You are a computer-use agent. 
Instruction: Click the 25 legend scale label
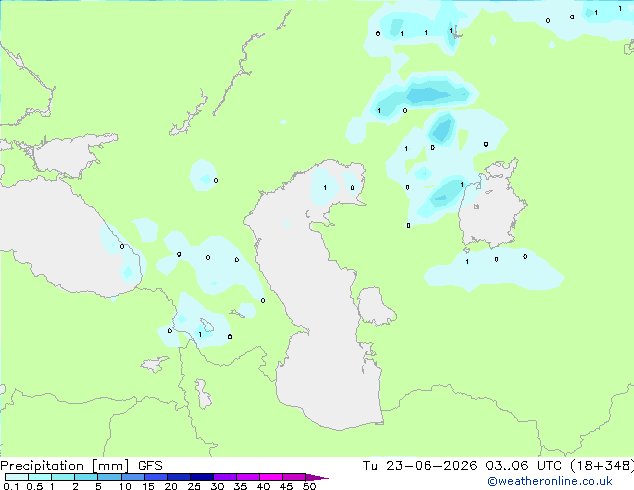194,486
